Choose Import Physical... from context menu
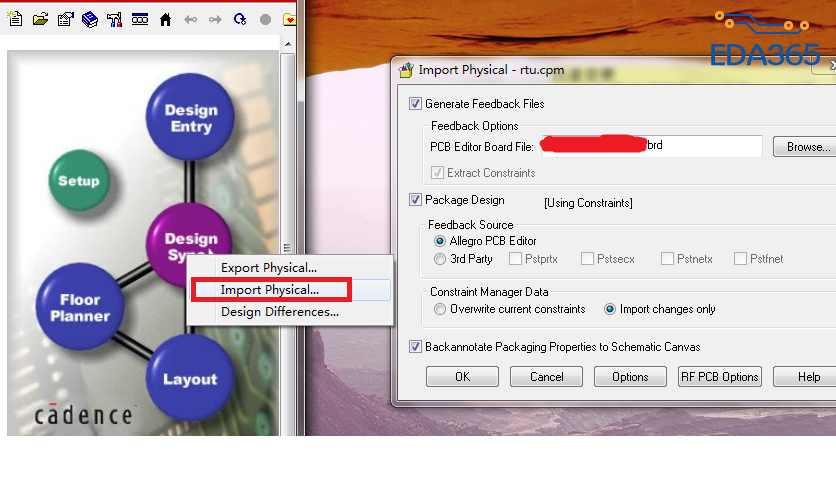836x490 pixels. [x=291, y=290]
